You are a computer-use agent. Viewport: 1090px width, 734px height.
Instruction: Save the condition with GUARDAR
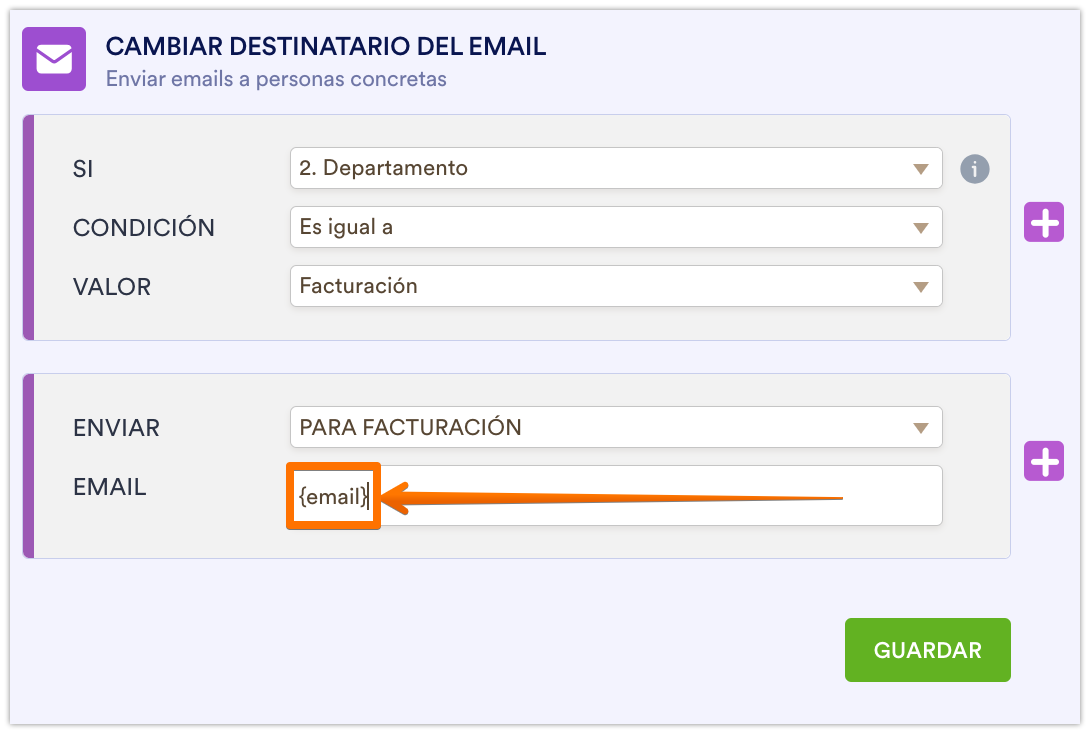point(927,650)
